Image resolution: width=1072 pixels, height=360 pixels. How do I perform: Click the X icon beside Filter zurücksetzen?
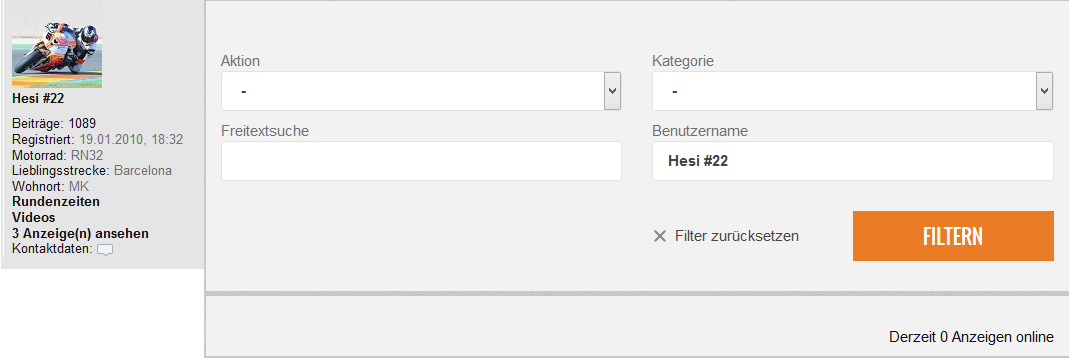pyautogui.click(x=660, y=236)
